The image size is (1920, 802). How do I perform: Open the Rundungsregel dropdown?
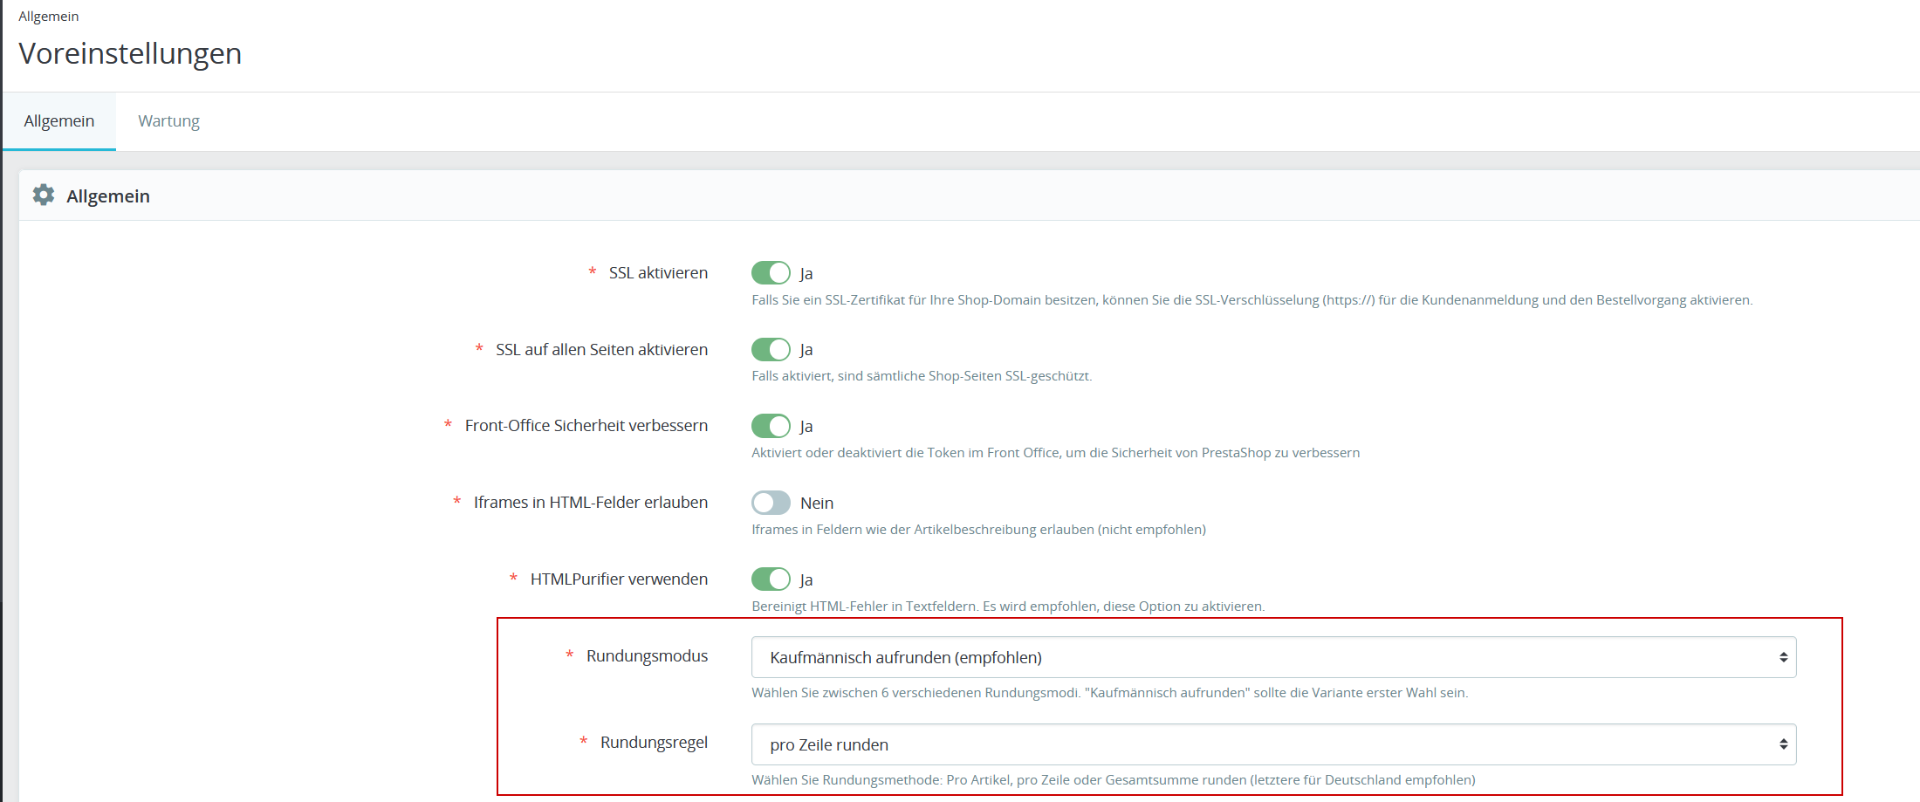[x=1273, y=744]
